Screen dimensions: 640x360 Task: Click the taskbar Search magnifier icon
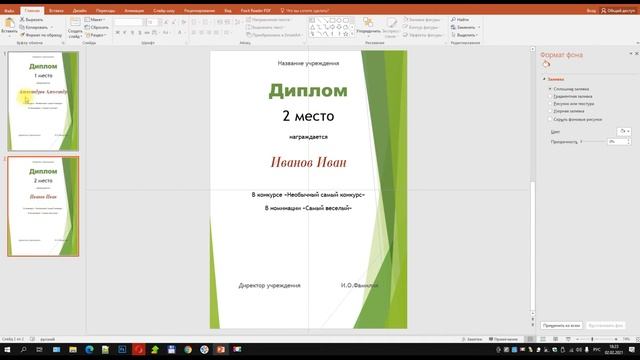(x=24, y=350)
